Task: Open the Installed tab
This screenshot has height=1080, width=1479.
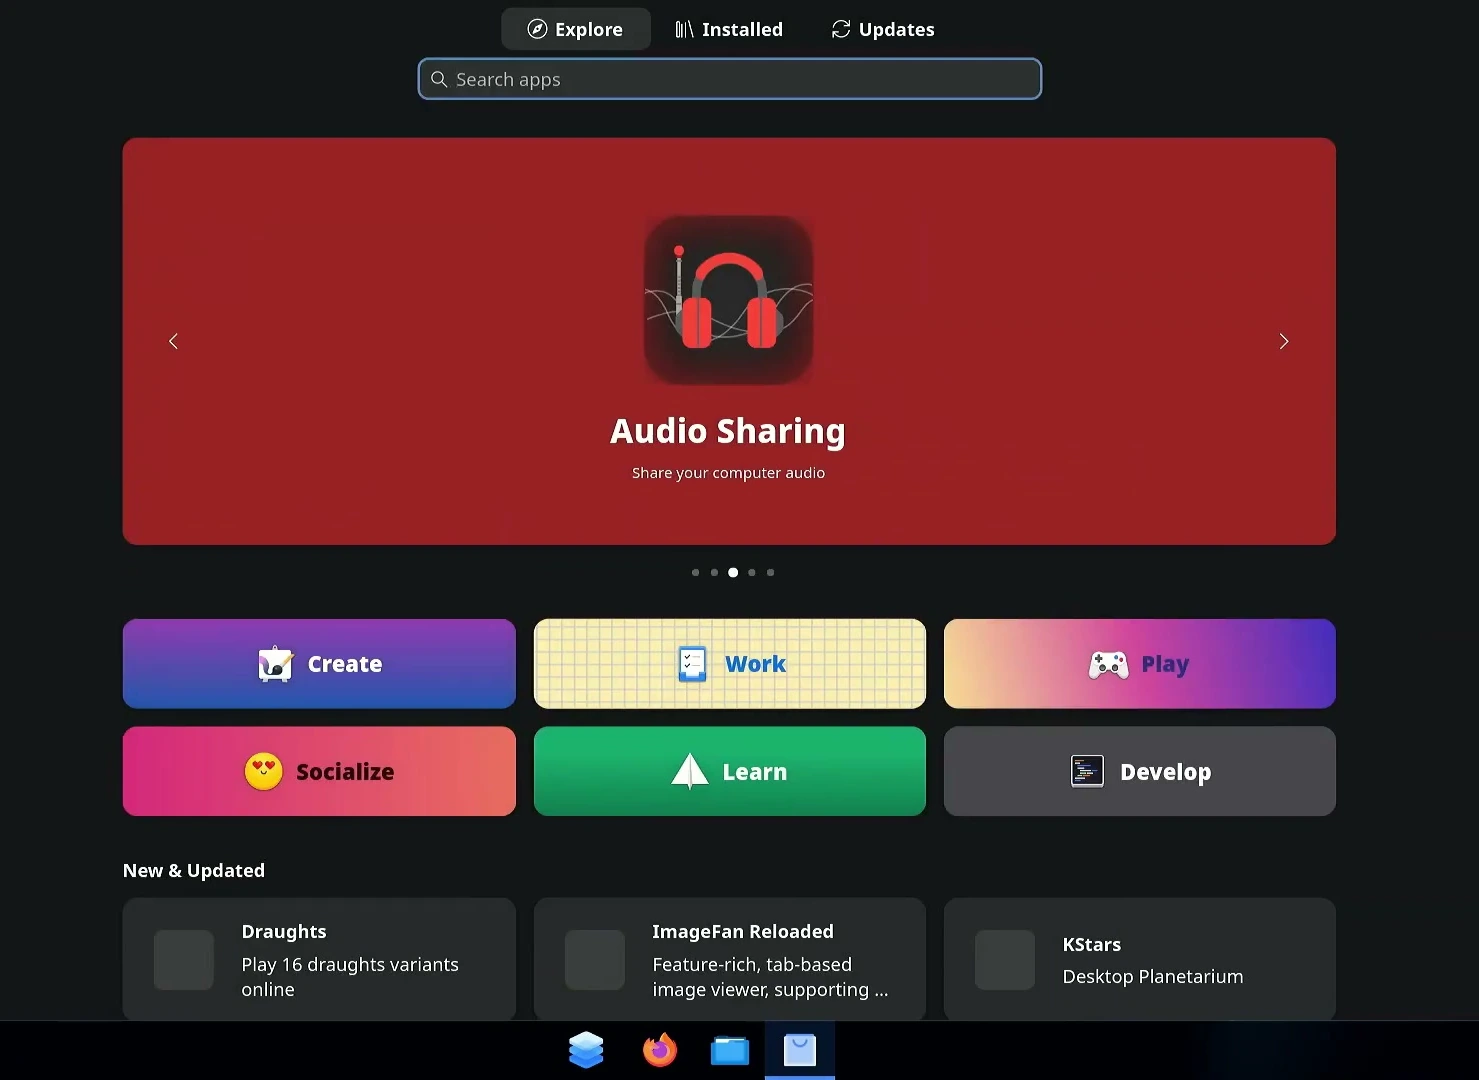Action: click(729, 29)
